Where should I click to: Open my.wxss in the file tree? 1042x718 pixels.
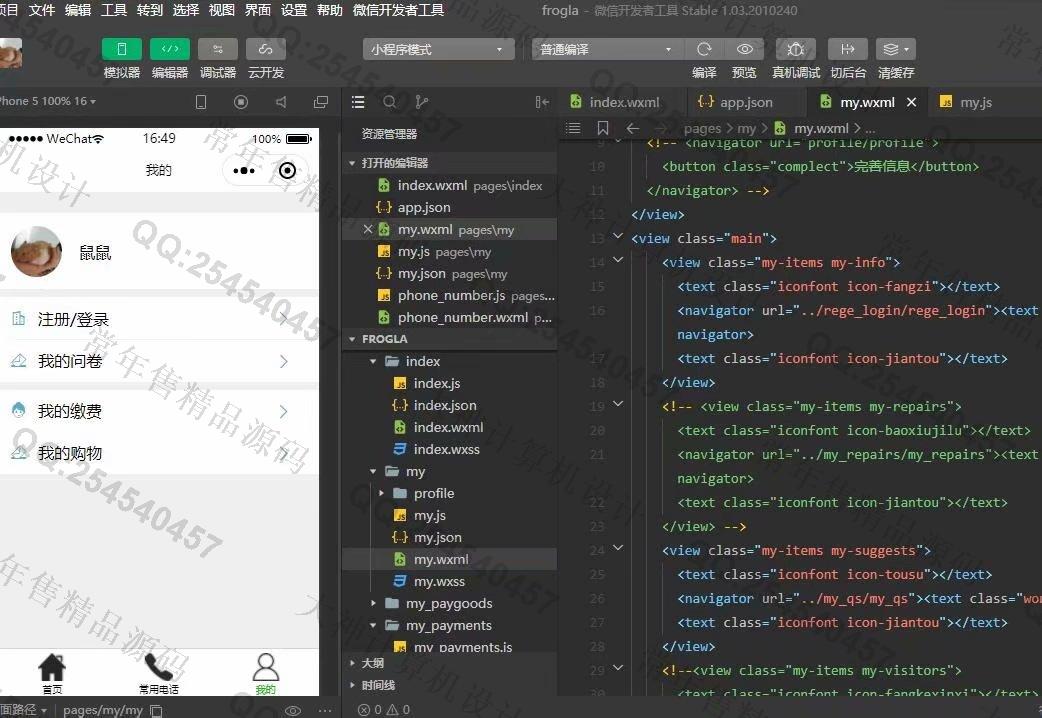[449, 581]
